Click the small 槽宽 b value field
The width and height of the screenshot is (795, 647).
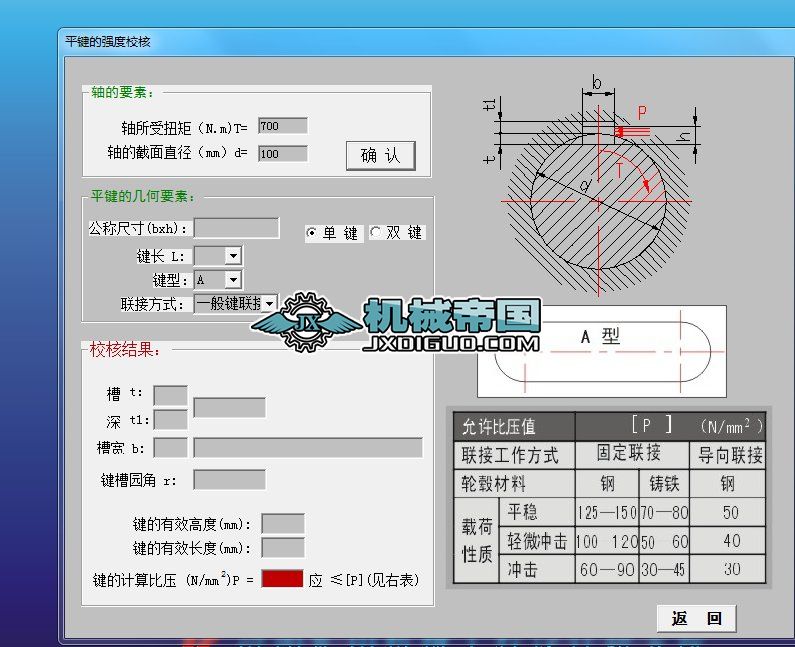coord(170,448)
